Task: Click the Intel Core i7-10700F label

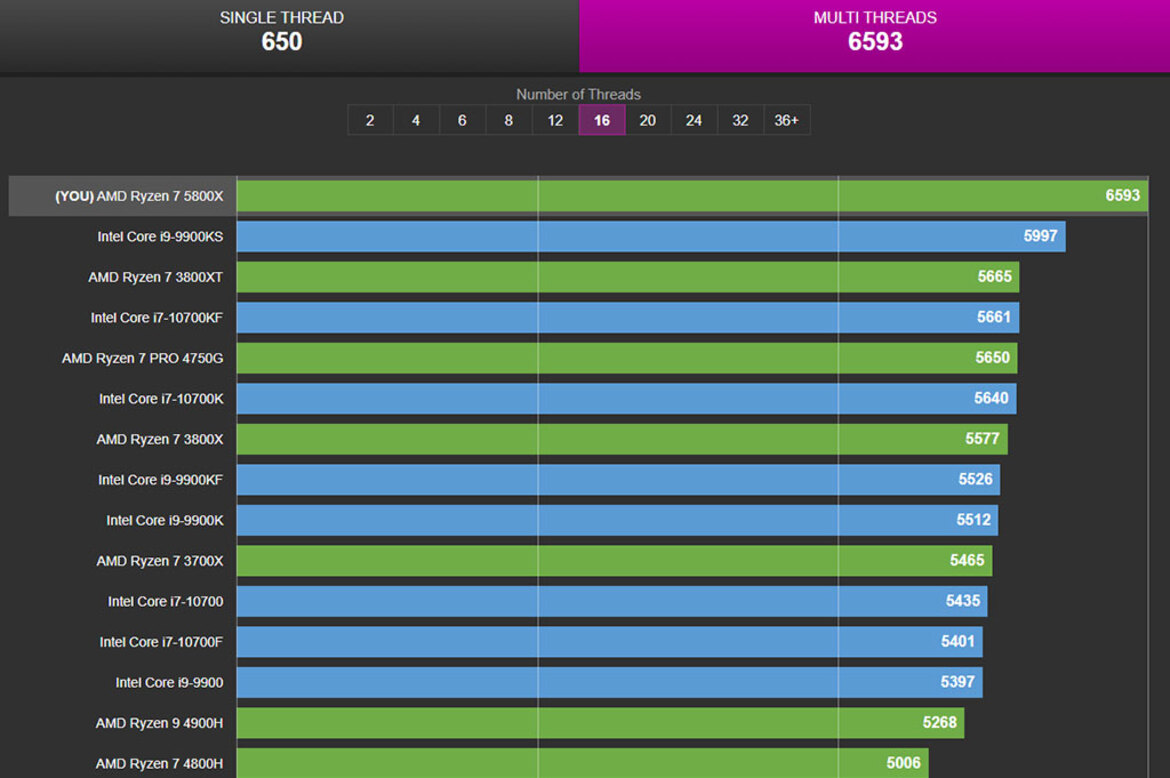Action: [161, 642]
